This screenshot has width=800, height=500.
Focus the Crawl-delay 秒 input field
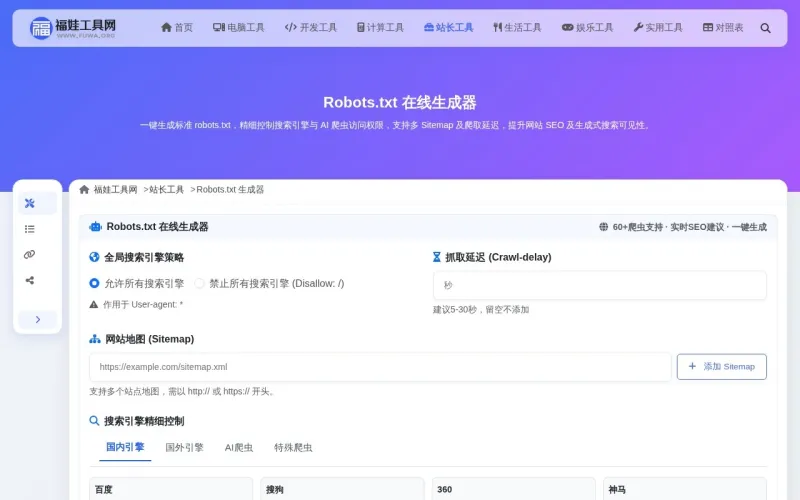pos(599,285)
